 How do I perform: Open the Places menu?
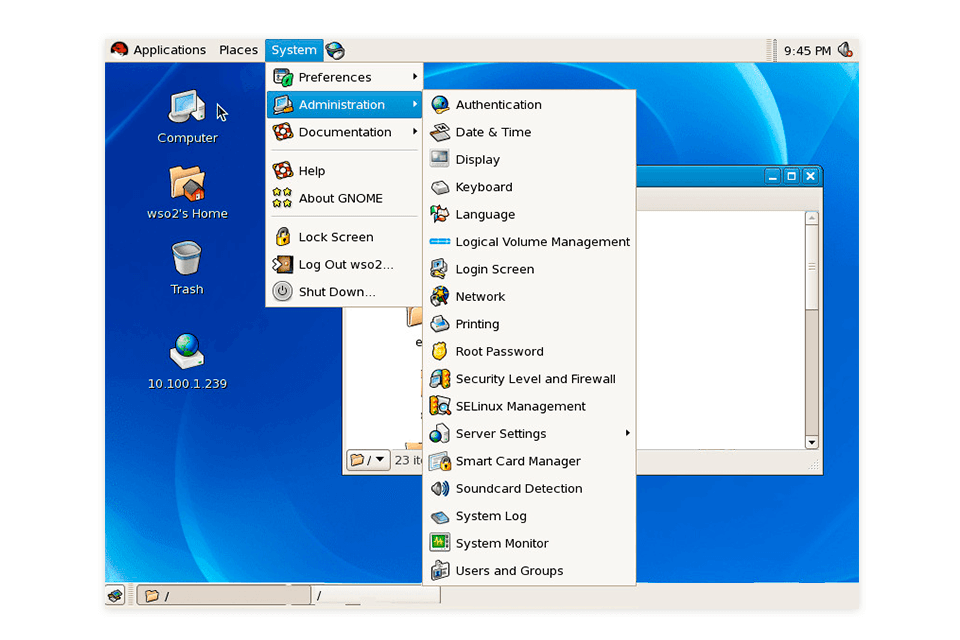pos(238,50)
